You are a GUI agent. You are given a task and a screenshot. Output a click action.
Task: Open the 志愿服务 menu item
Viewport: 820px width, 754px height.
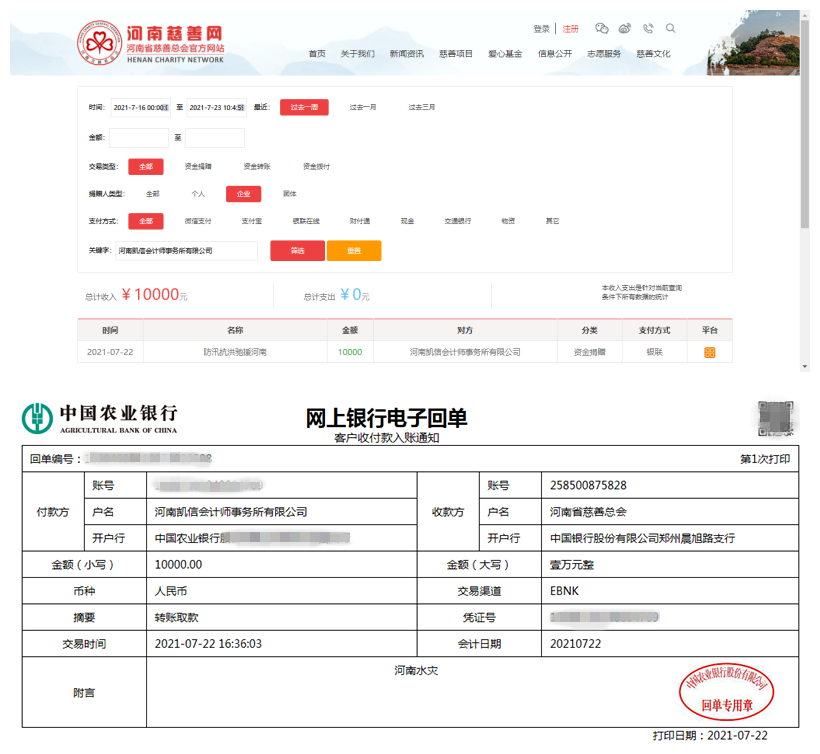click(x=604, y=54)
